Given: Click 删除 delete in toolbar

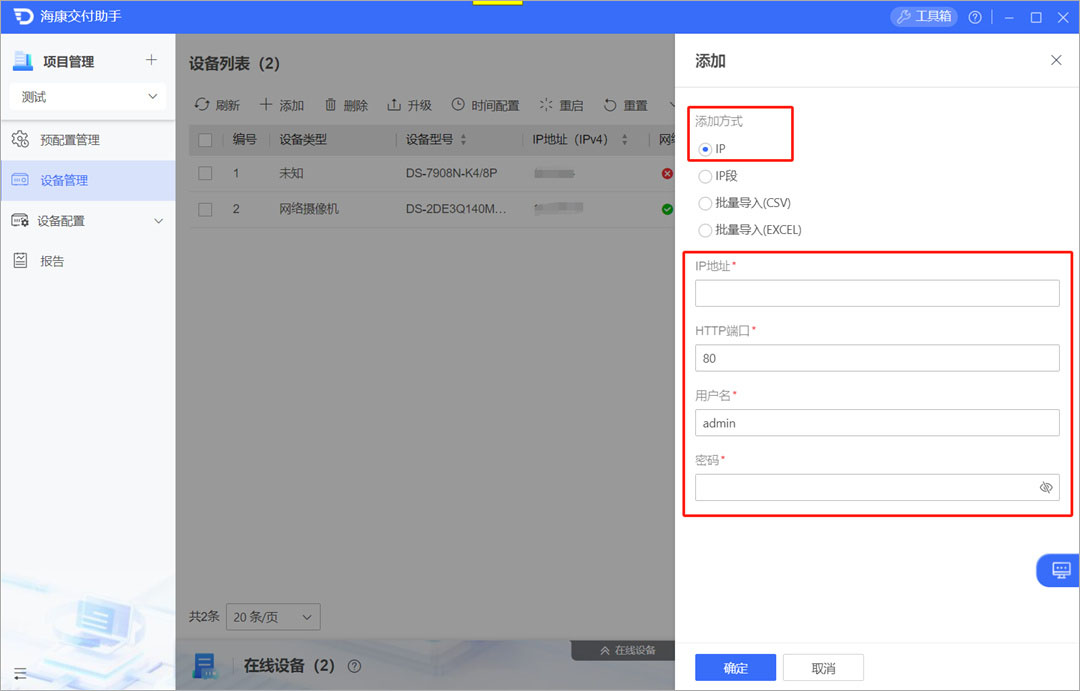Looking at the screenshot, I should click(346, 105).
